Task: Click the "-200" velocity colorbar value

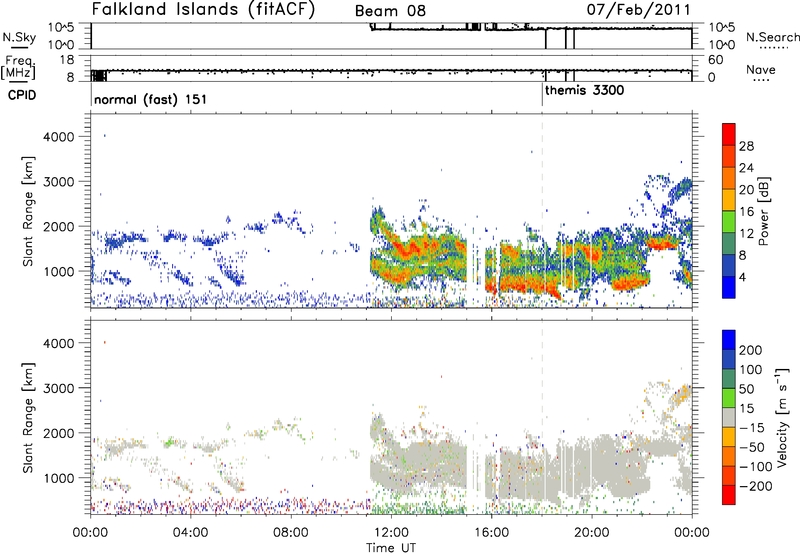Action: click(x=756, y=486)
